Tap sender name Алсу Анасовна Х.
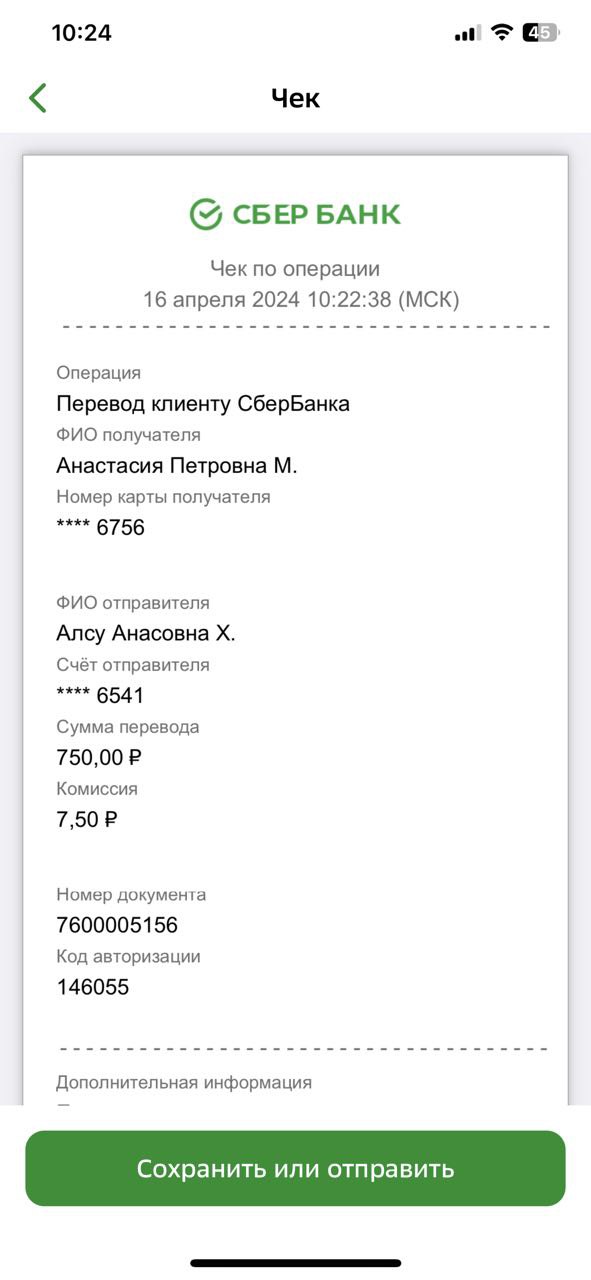This screenshot has width=591, height=1280. coord(146,634)
